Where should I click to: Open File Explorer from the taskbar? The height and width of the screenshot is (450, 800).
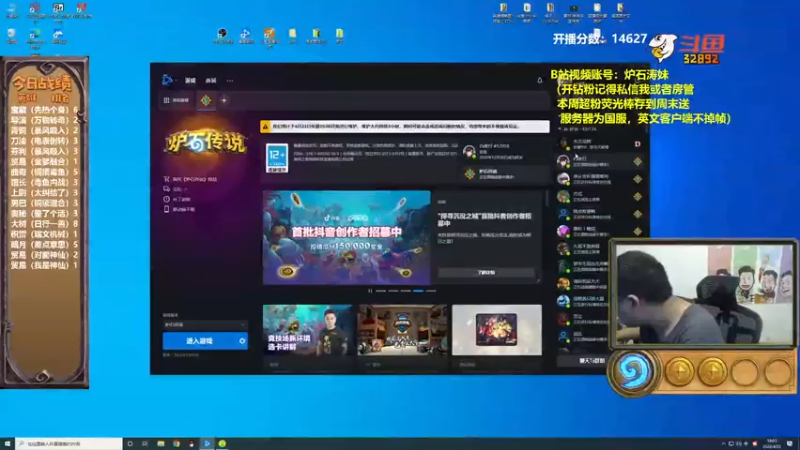(161, 444)
